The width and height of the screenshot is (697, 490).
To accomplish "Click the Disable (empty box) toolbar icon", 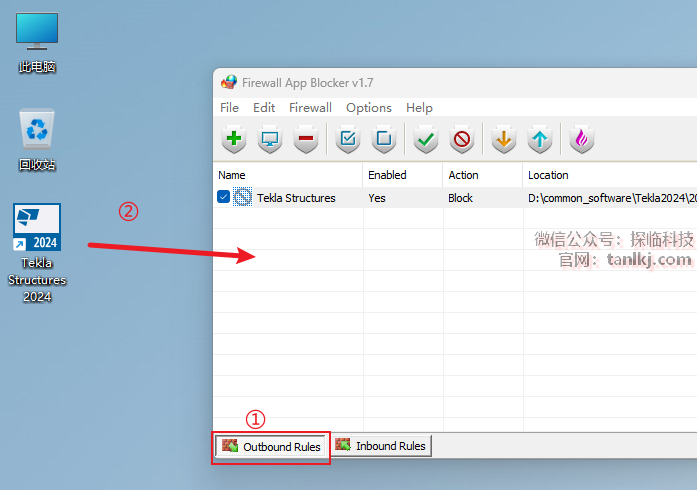I will (384, 139).
